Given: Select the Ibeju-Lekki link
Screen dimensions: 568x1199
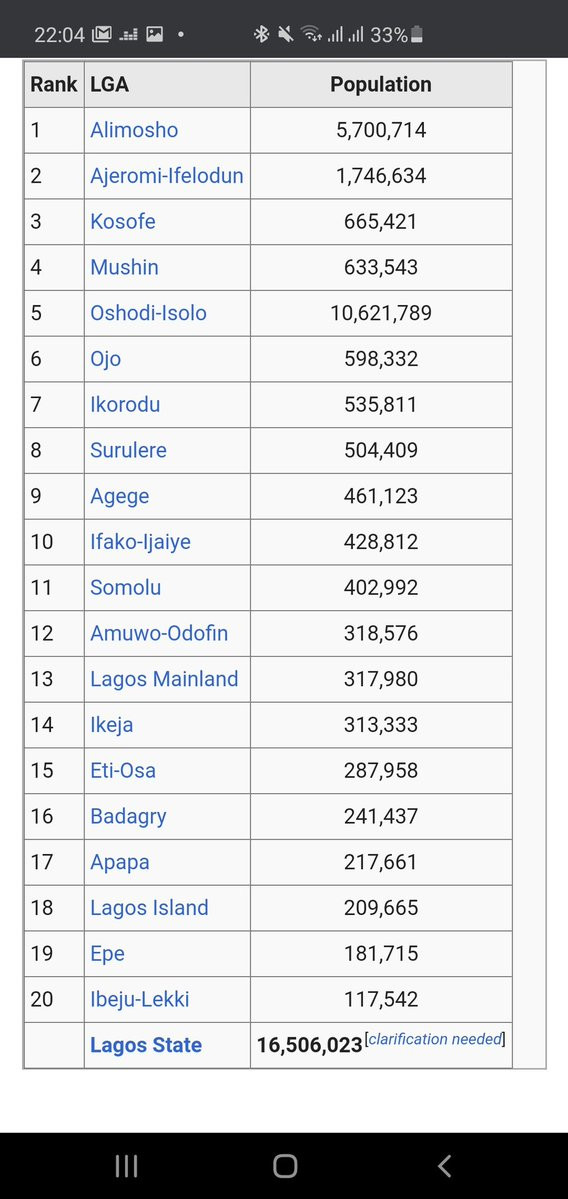Looking at the screenshot, I should click(x=139, y=999).
